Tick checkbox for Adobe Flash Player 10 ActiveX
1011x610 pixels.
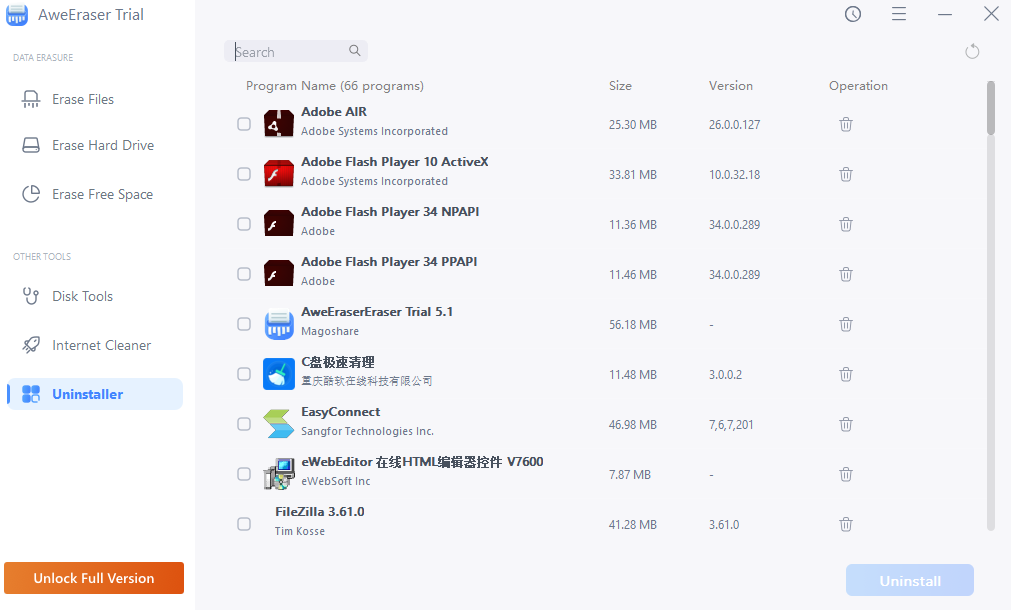click(244, 174)
